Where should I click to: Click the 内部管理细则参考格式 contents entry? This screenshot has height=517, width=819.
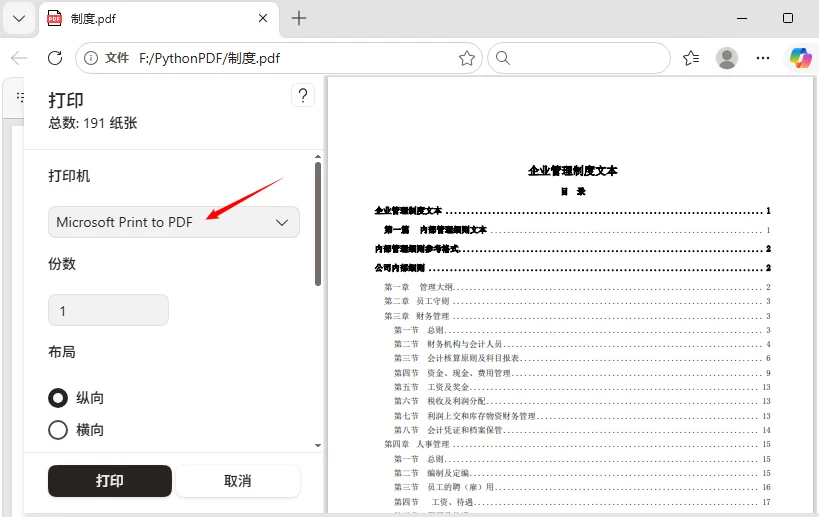click(x=572, y=249)
